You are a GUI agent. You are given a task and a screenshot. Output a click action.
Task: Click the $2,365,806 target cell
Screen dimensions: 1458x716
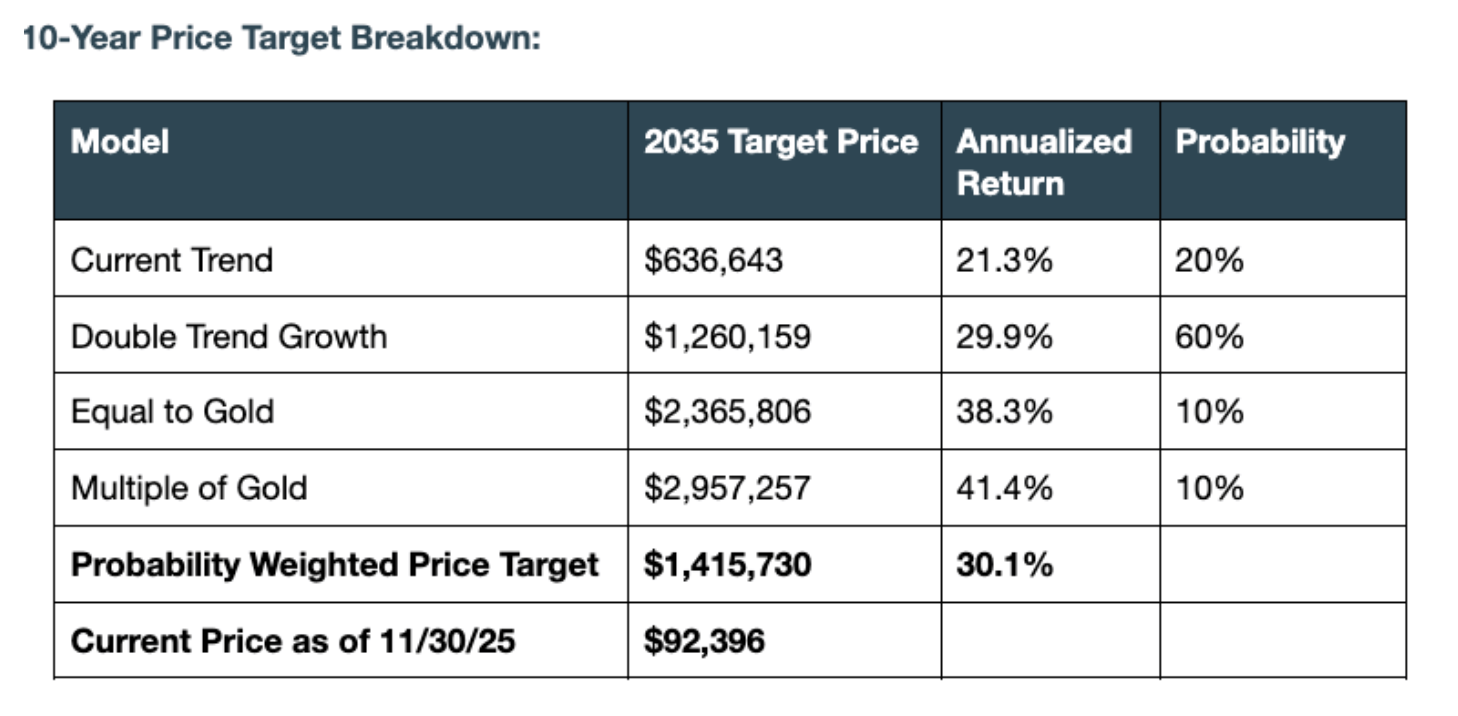point(727,412)
